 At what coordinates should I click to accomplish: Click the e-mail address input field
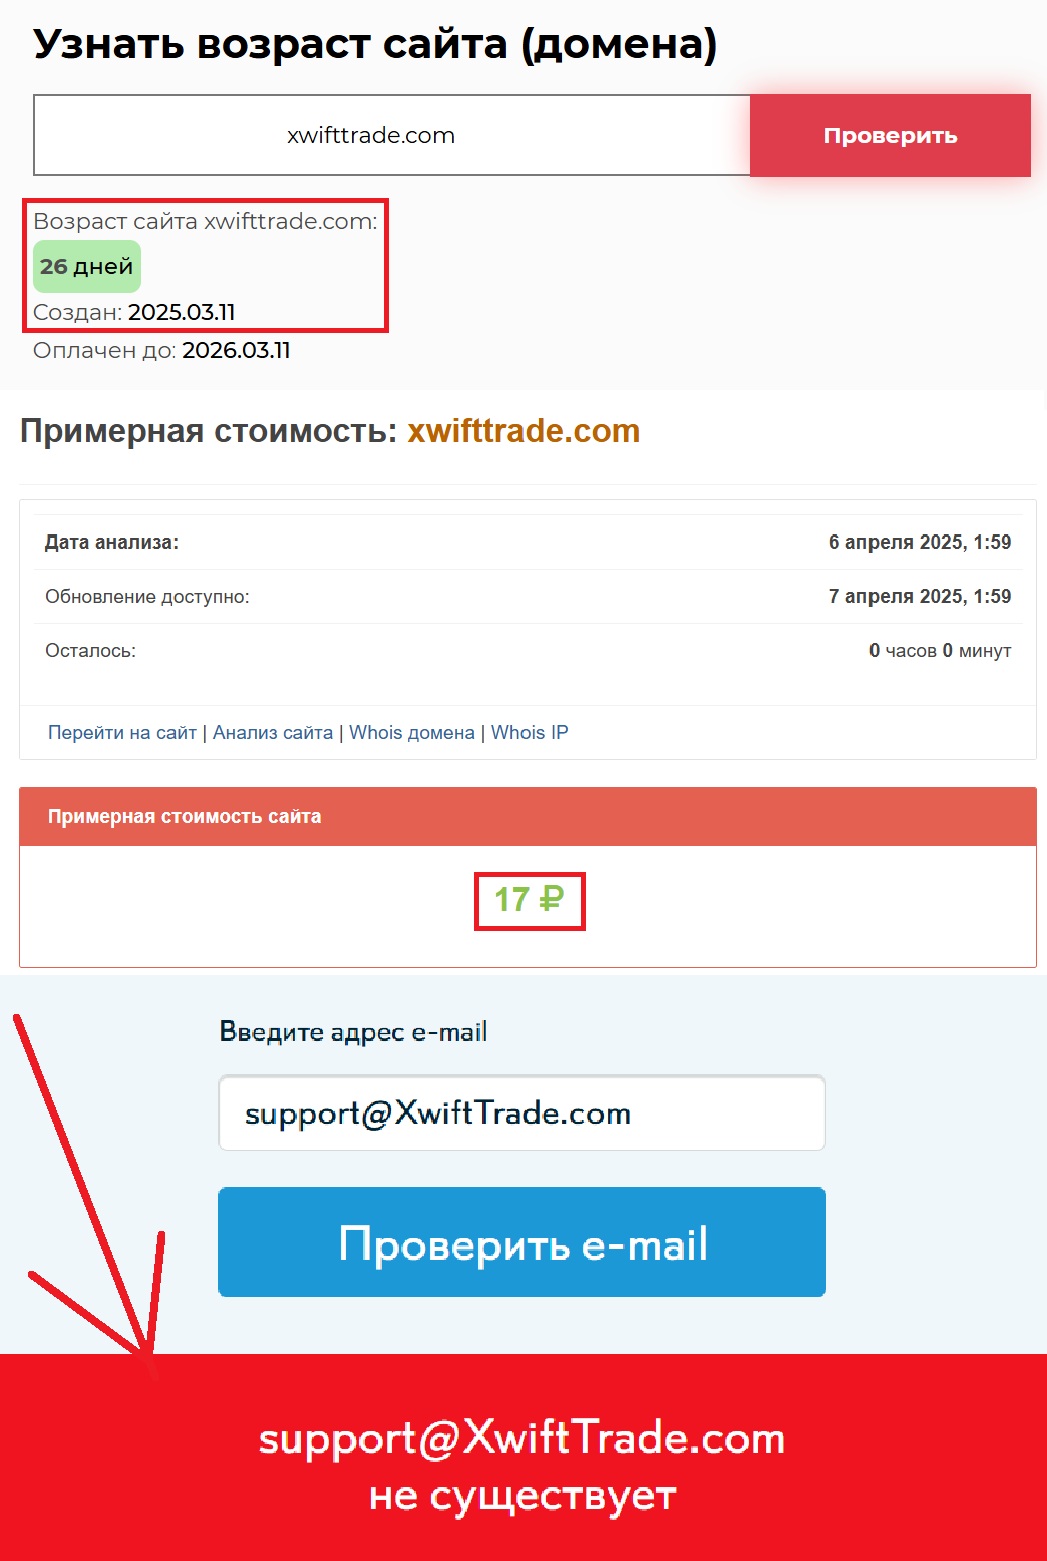click(522, 1113)
